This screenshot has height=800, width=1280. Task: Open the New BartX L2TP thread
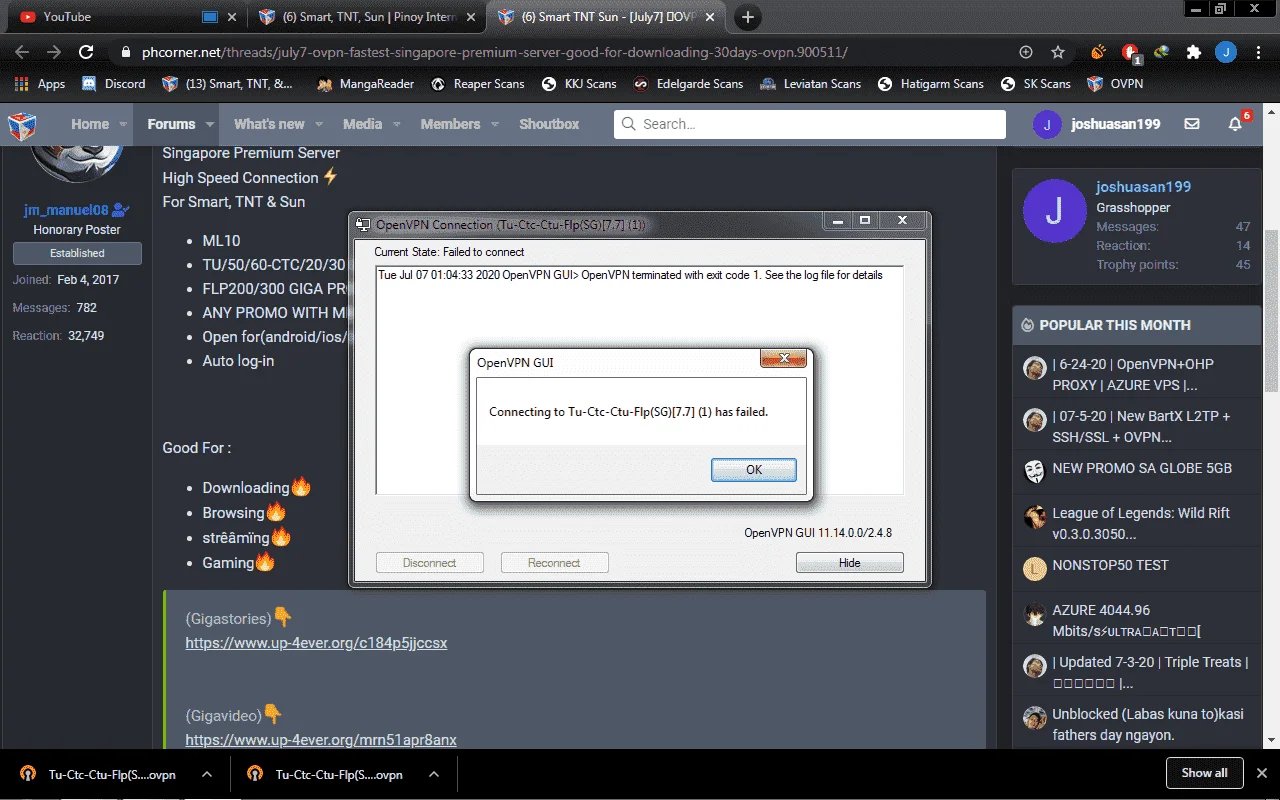(1141, 426)
